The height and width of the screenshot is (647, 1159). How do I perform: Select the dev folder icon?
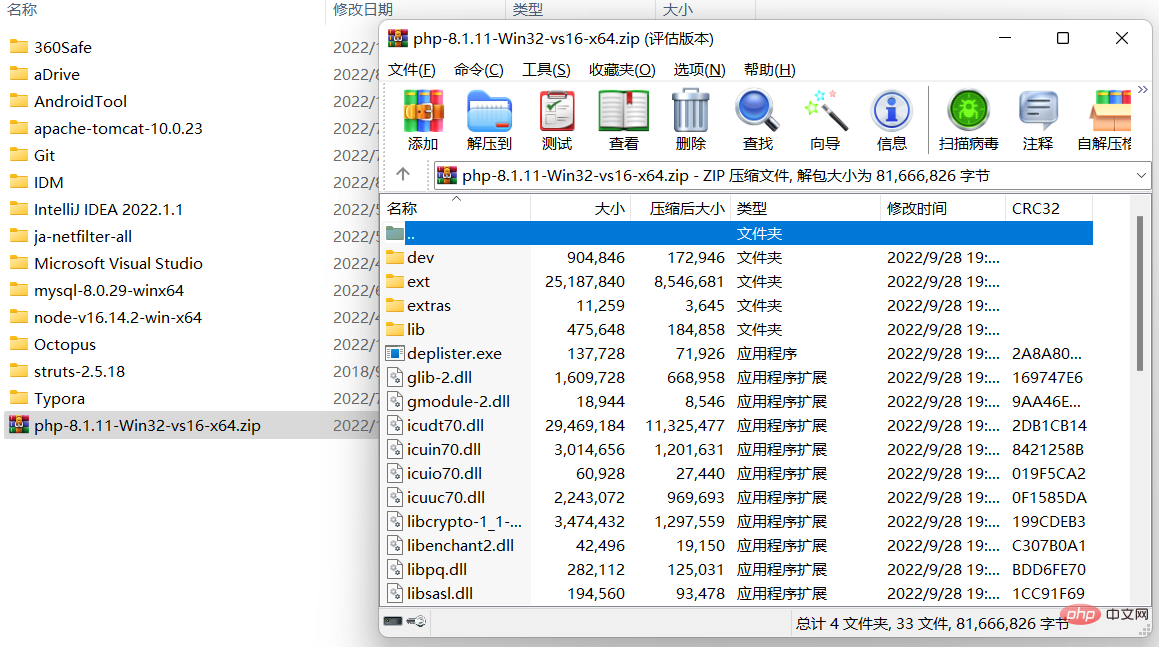click(x=395, y=257)
